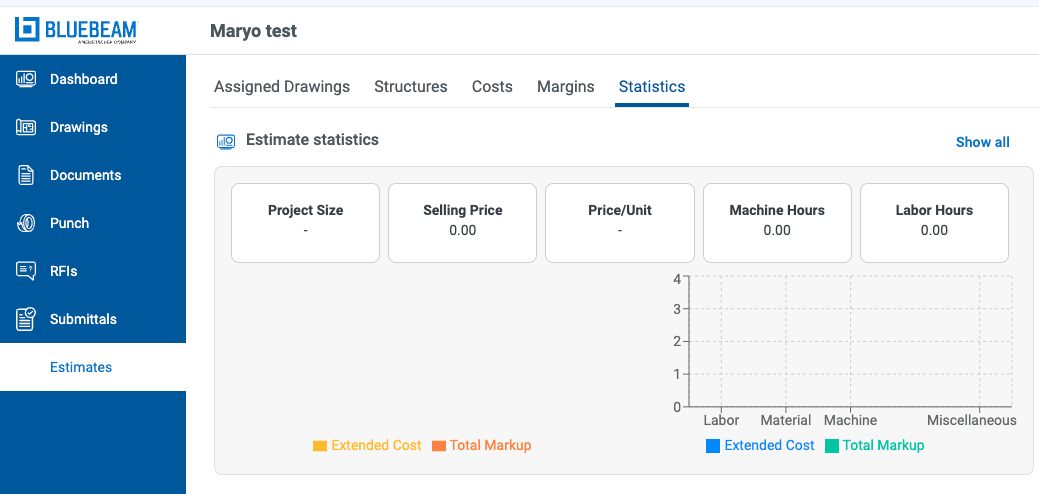Toggle blue Extended Cost legend series

pos(760,446)
